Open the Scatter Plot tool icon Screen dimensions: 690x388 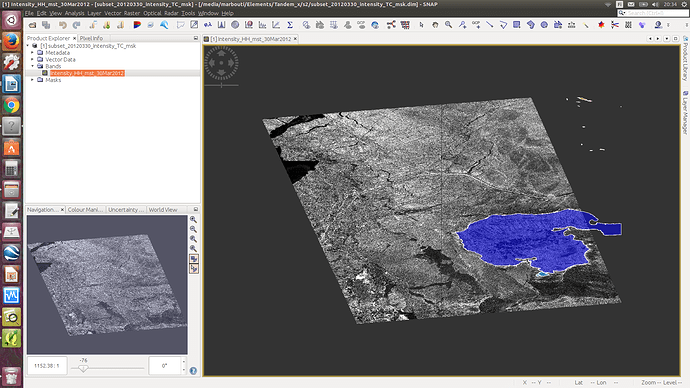click(276, 25)
